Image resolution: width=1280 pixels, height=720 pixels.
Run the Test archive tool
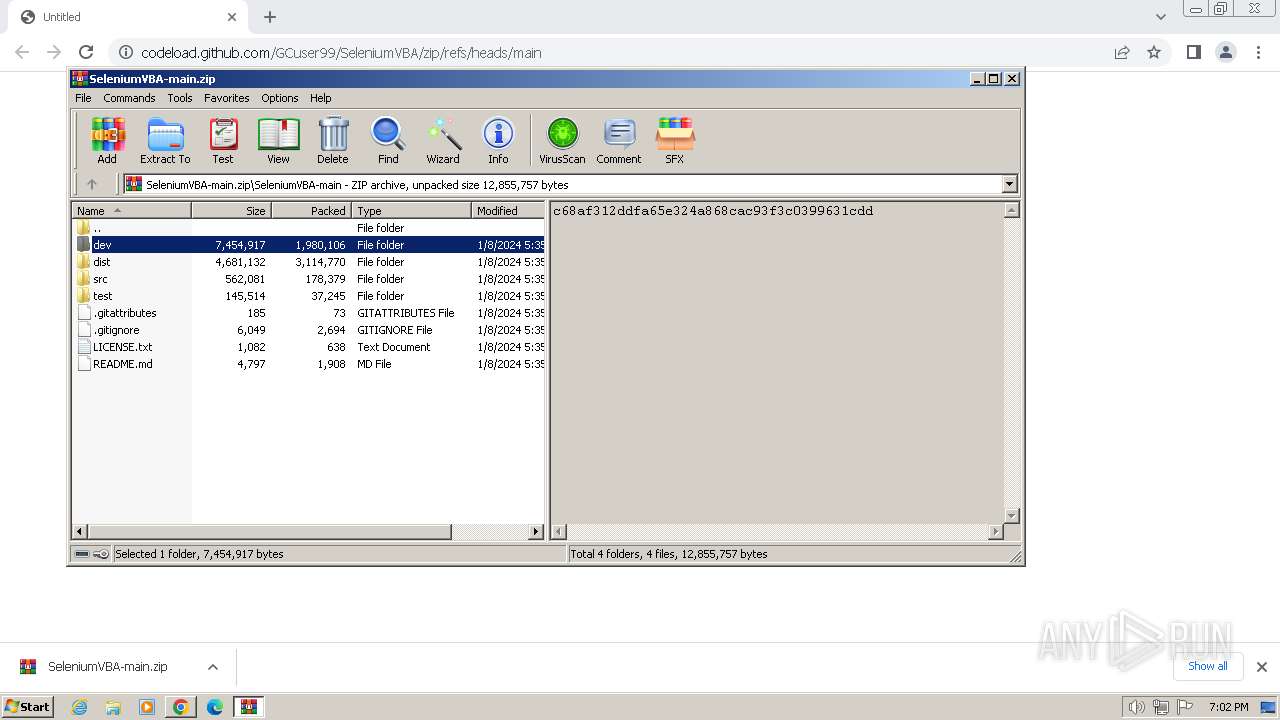[223, 140]
